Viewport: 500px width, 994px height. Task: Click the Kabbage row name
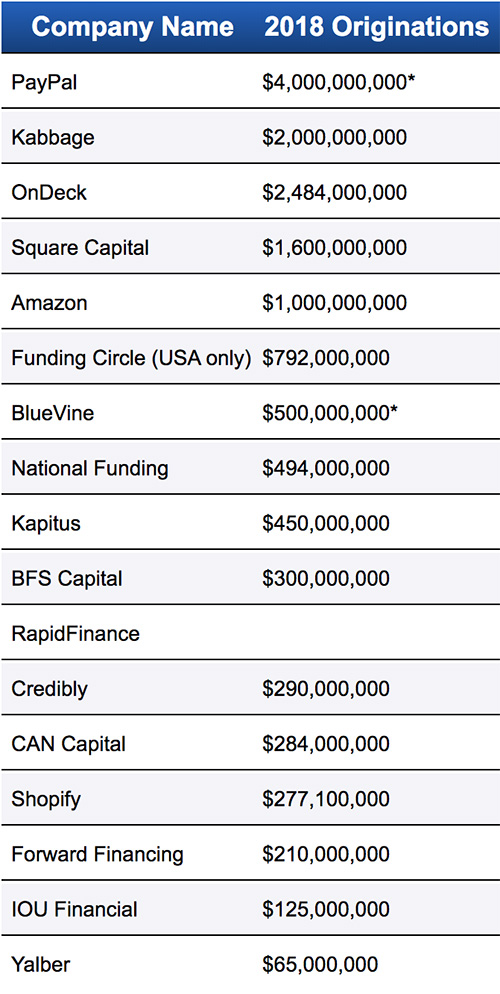53,138
